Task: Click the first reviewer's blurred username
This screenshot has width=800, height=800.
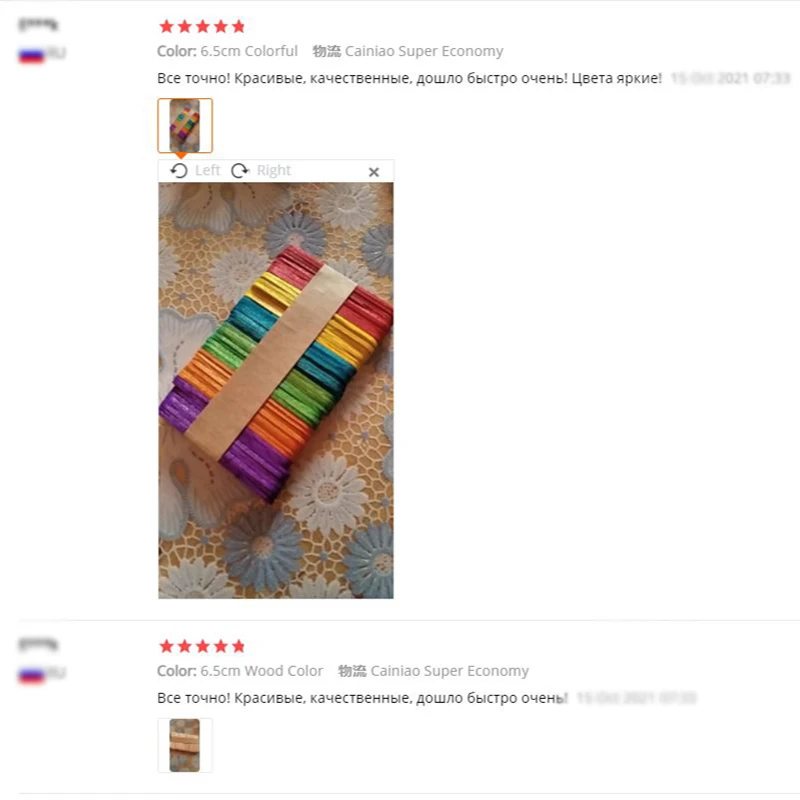Action: point(38,24)
